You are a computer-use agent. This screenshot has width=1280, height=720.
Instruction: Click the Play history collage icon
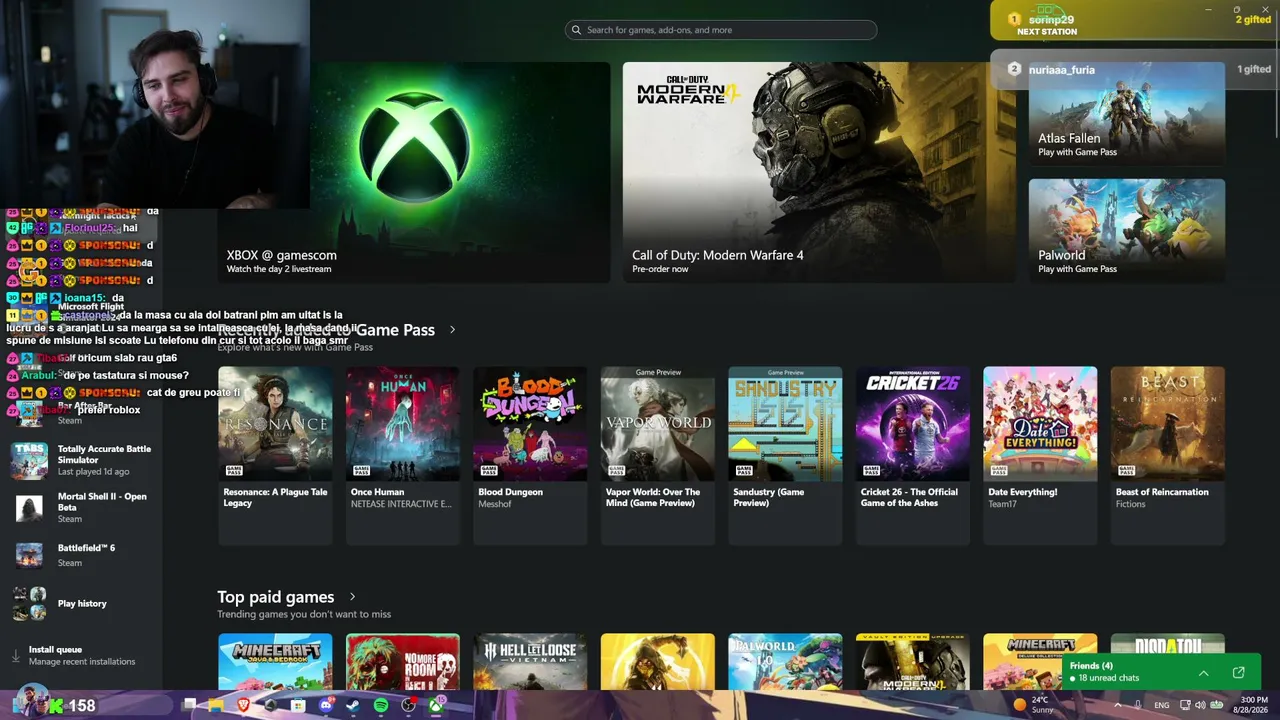pos(29,603)
